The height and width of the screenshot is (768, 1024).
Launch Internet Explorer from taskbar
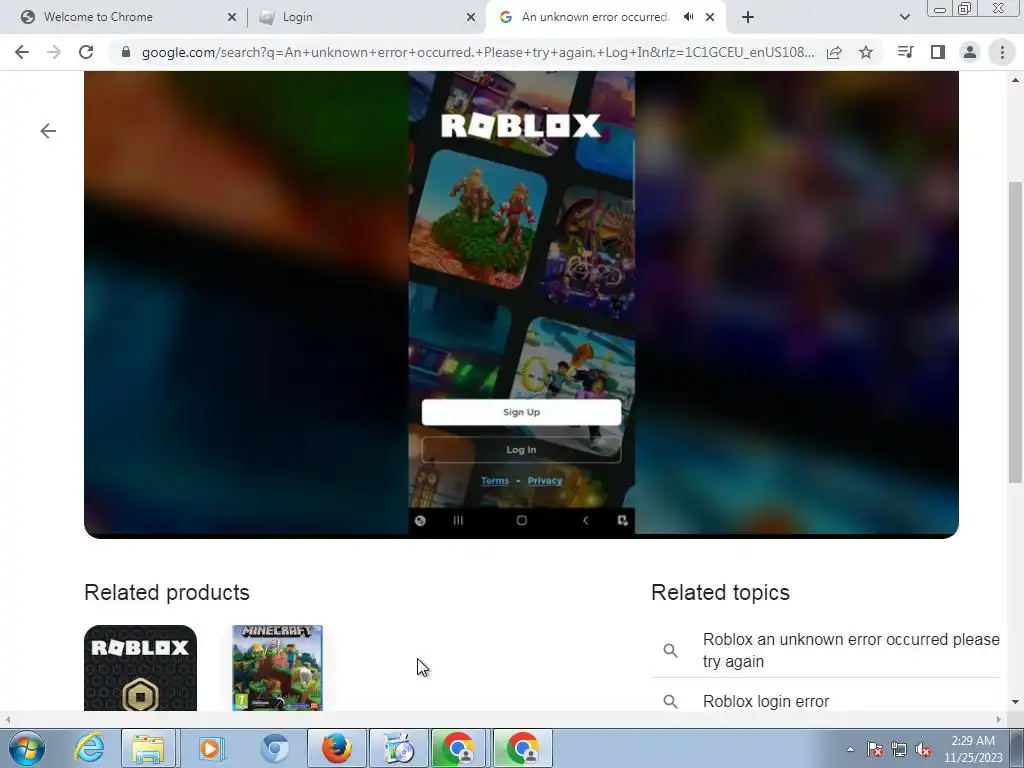(x=89, y=748)
